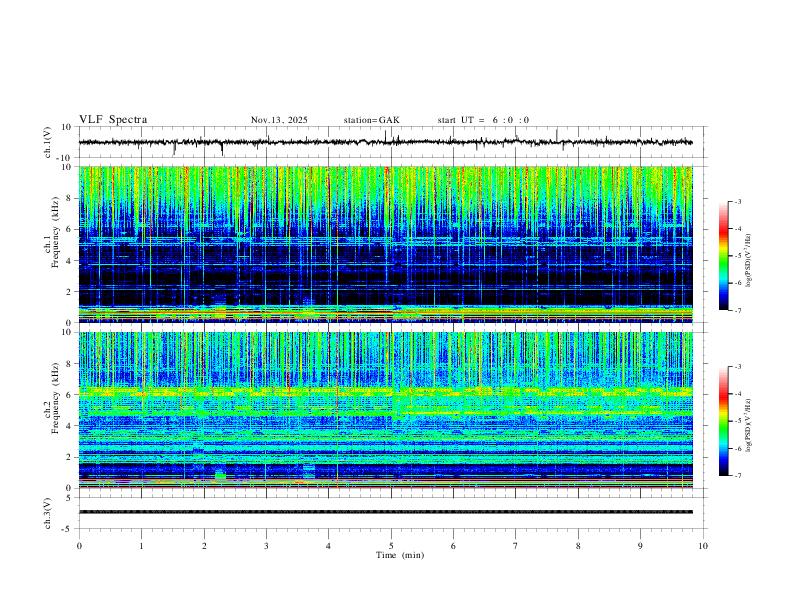Click the color scale bar beside ch.1 spectrogram
This screenshot has height=612, width=792.
(x=723, y=256)
